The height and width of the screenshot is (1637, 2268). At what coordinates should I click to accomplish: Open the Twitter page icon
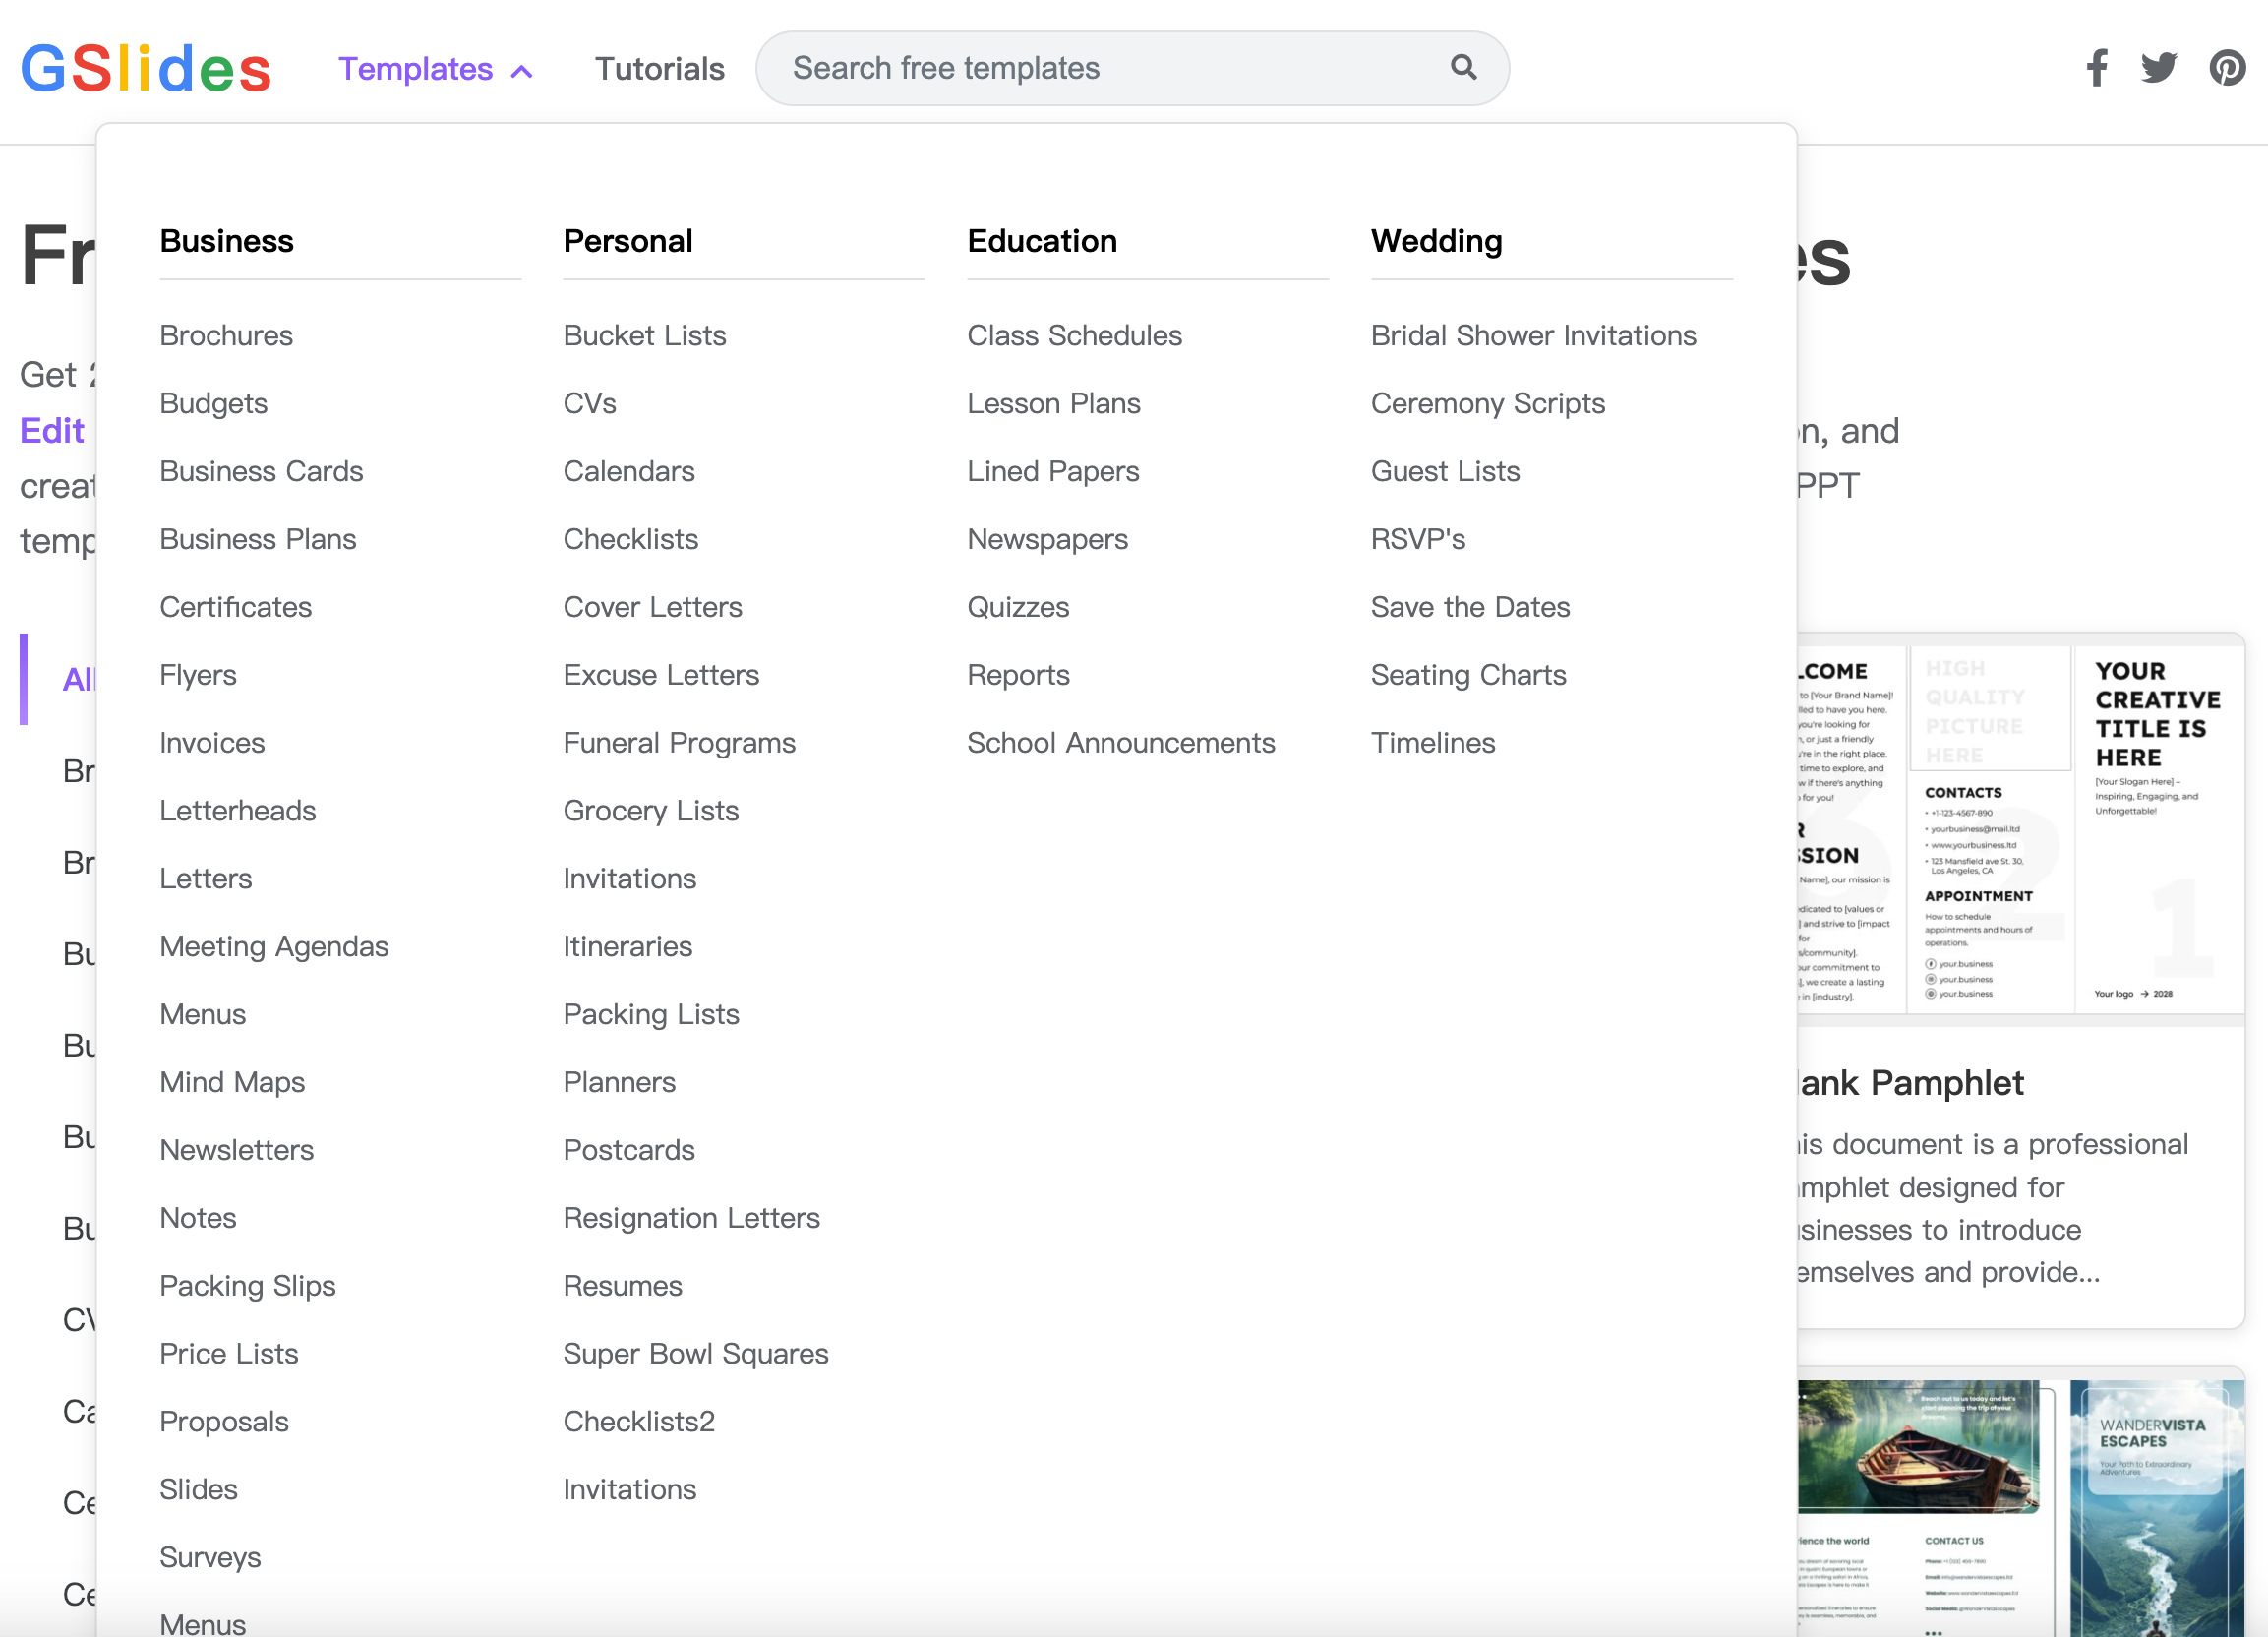[x=2158, y=68]
